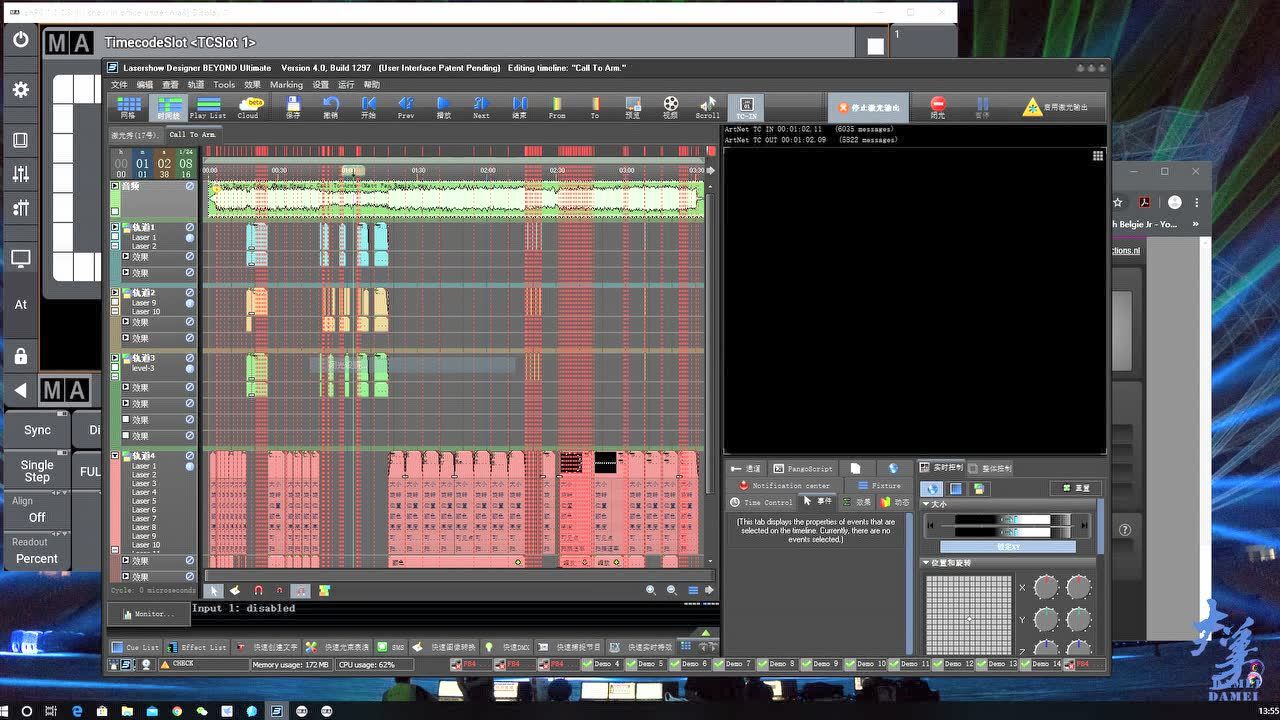The height and width of the screenshot is (720, 1280).
Task: Open the 视频 video reel tool
Action: 670,107
